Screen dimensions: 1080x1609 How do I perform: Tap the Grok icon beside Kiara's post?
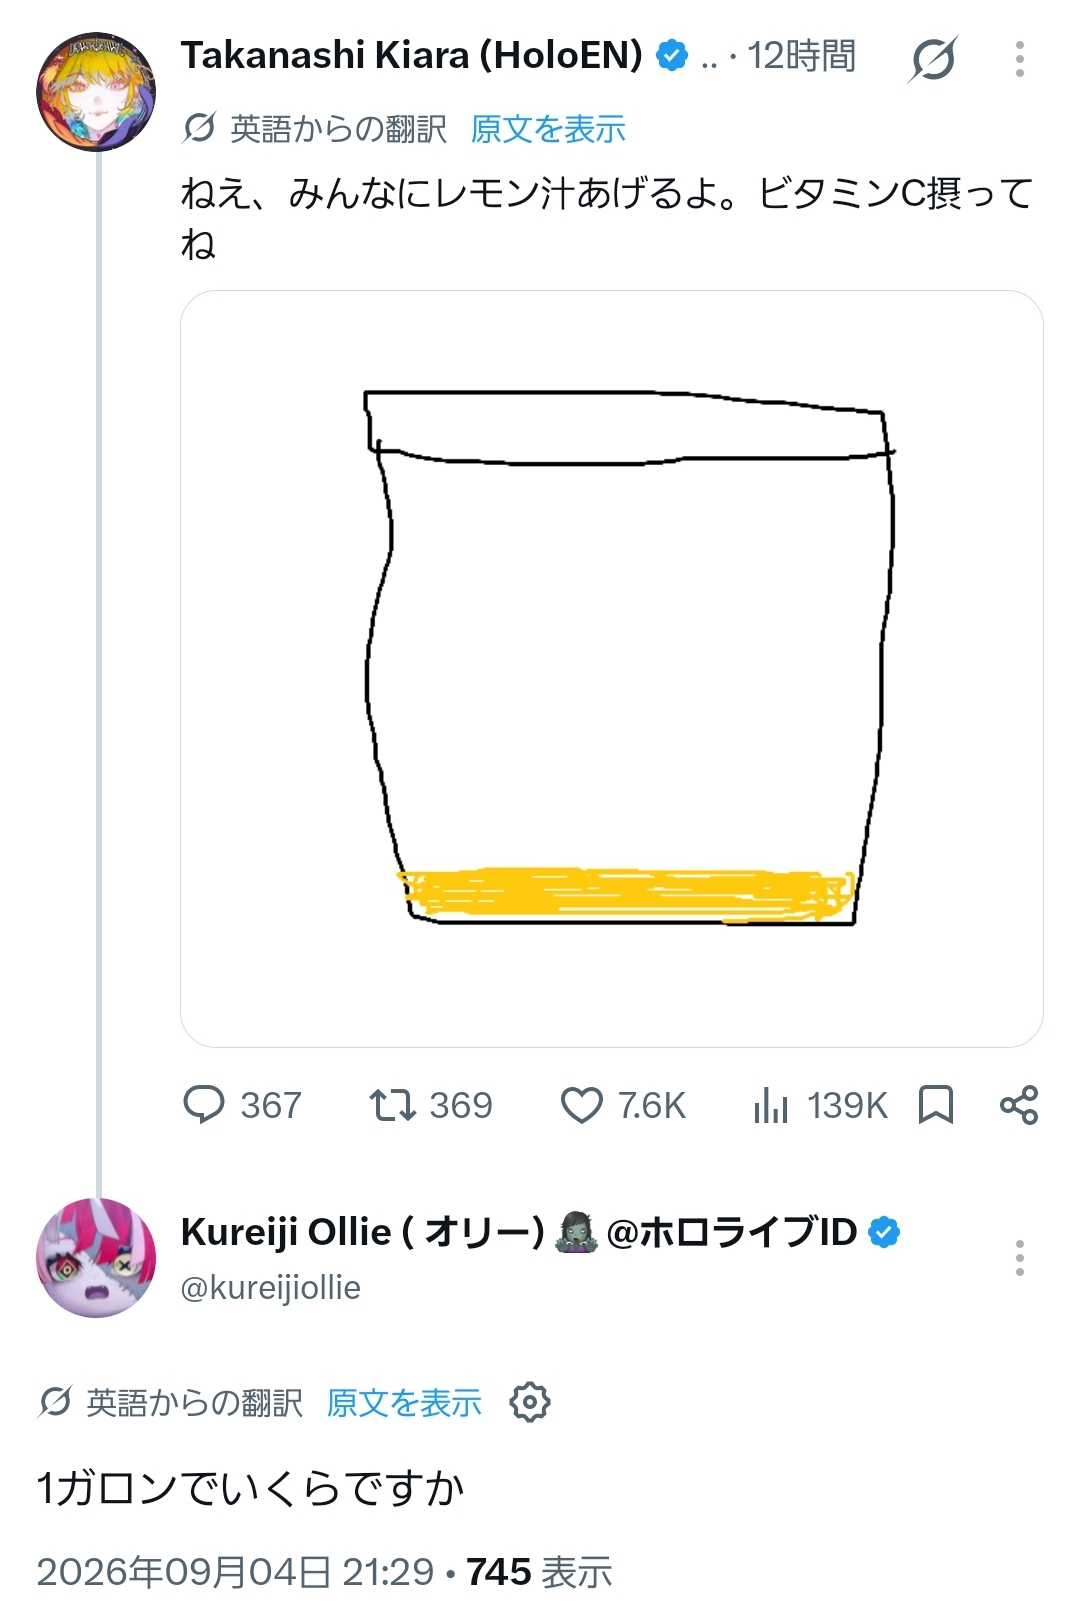(933, 59)
